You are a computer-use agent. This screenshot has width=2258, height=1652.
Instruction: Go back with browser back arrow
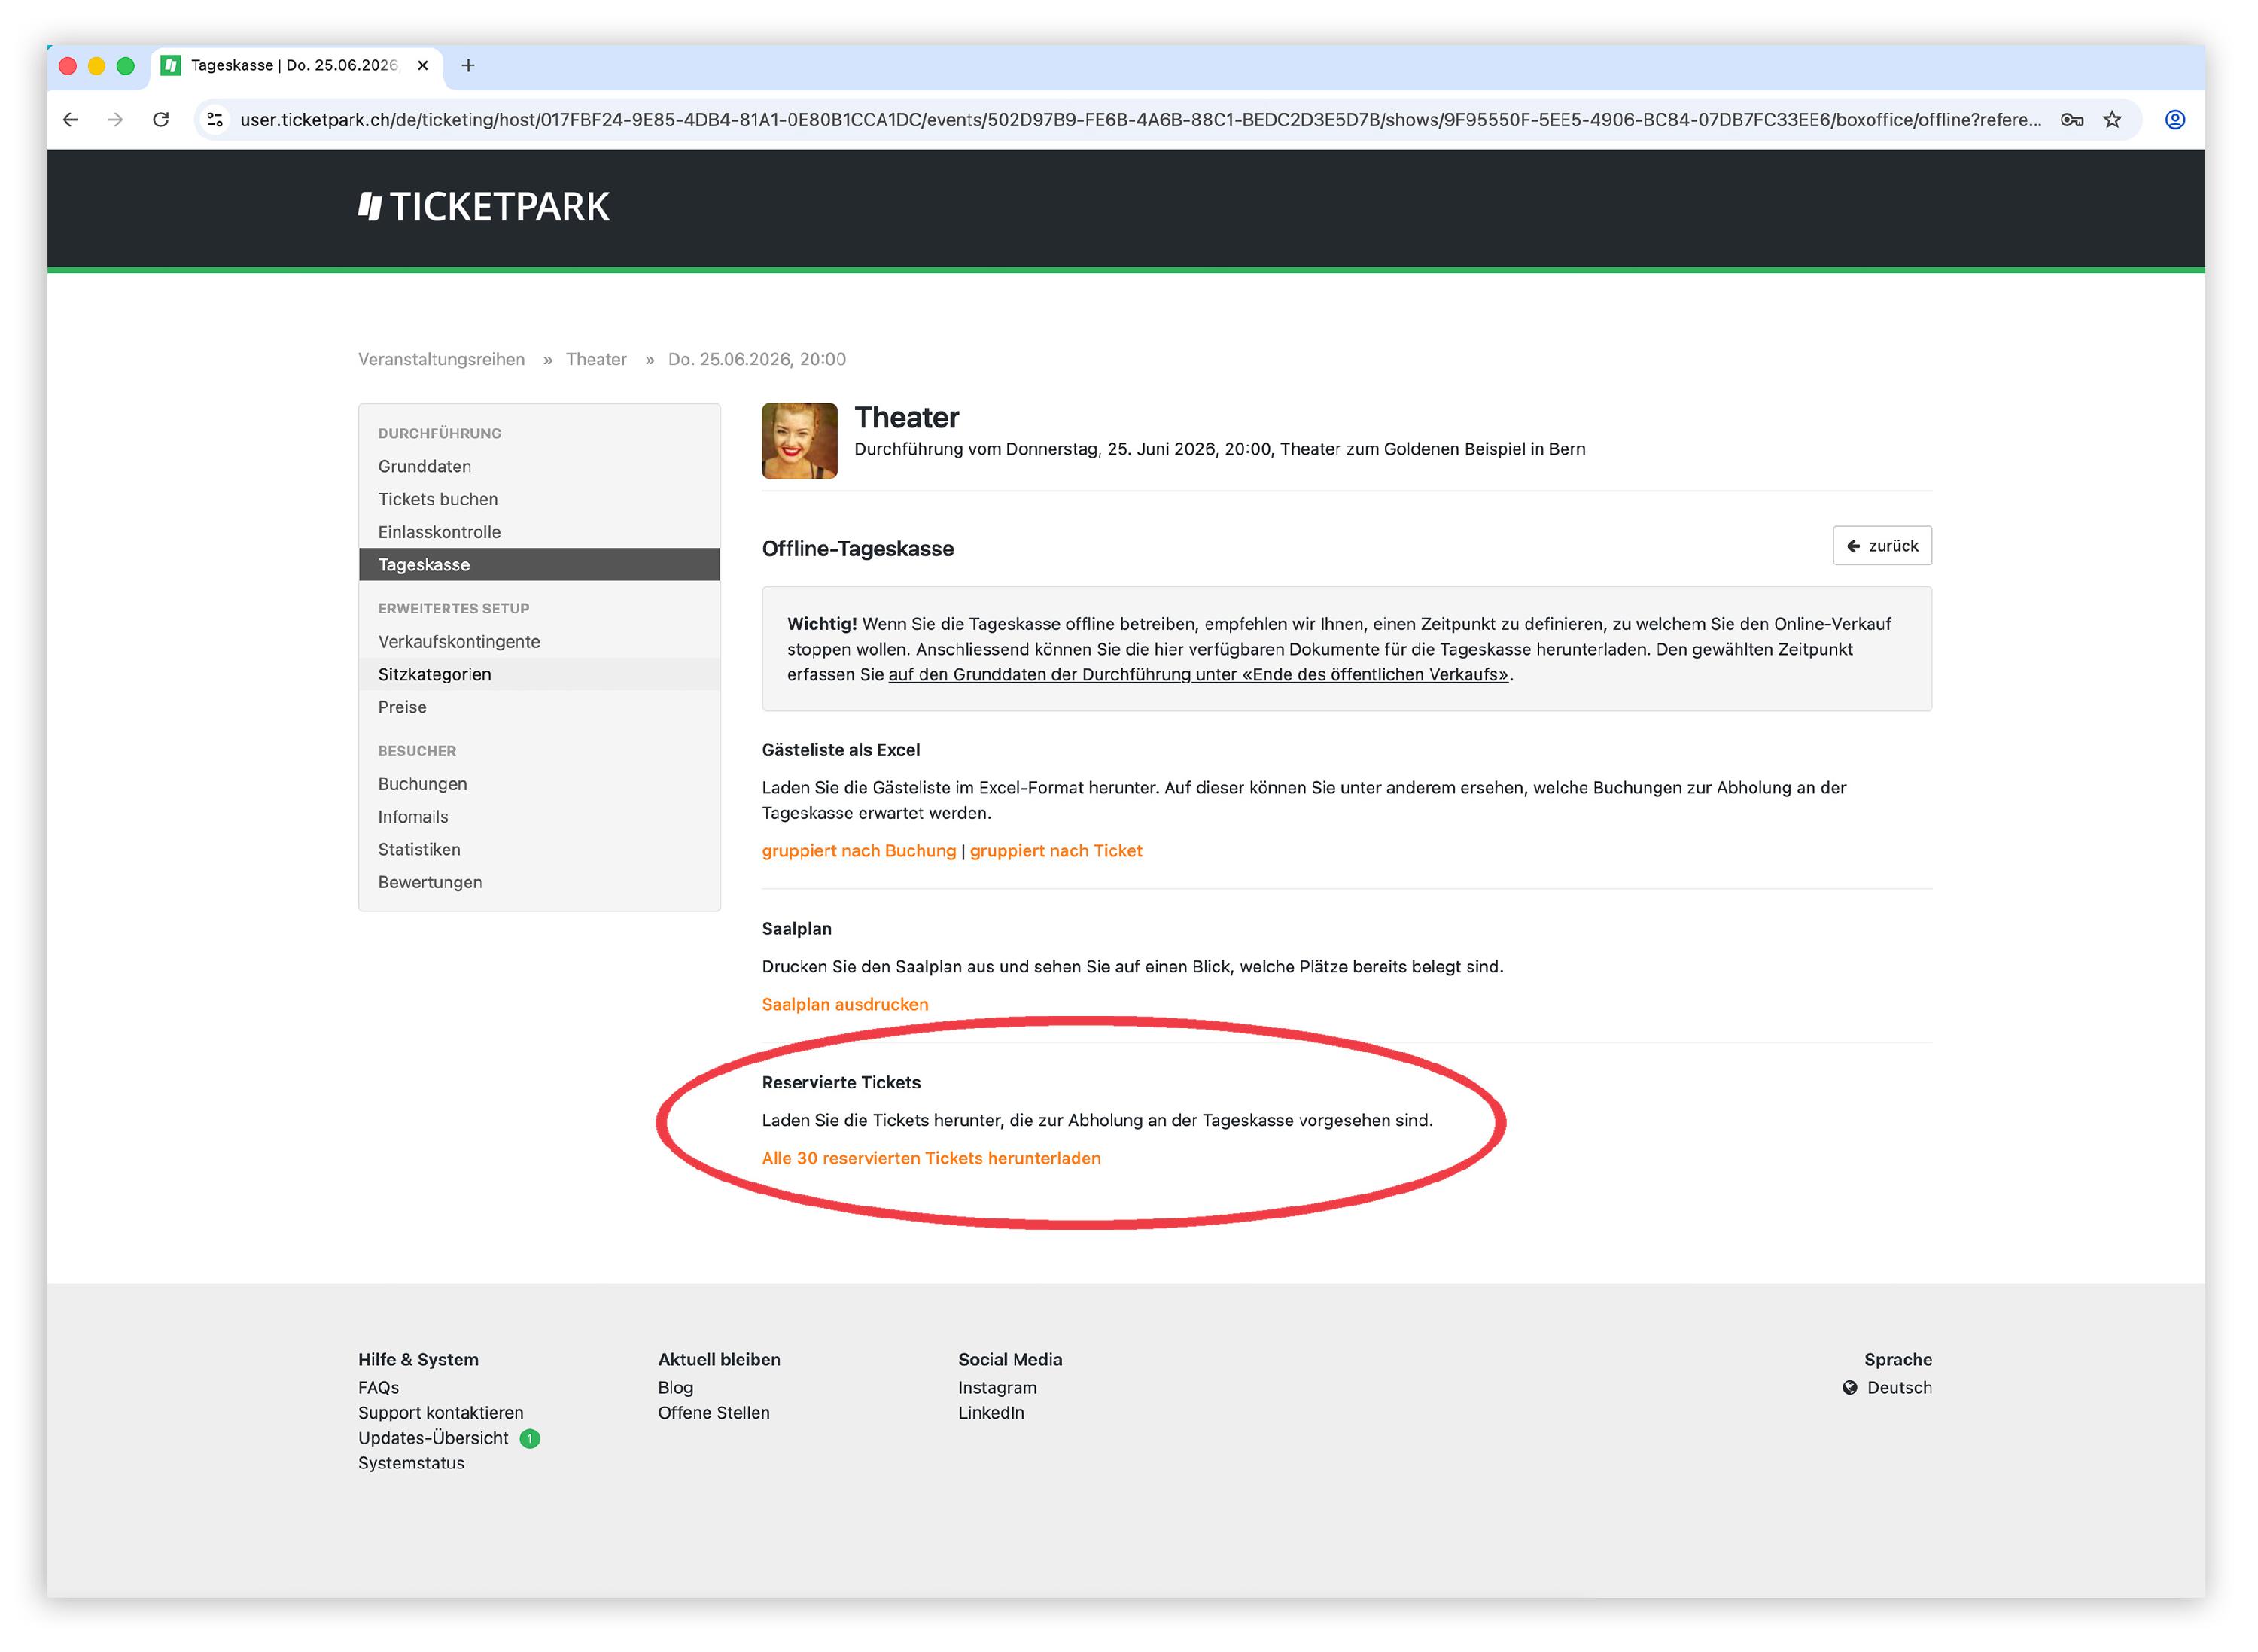coord(70,120)
